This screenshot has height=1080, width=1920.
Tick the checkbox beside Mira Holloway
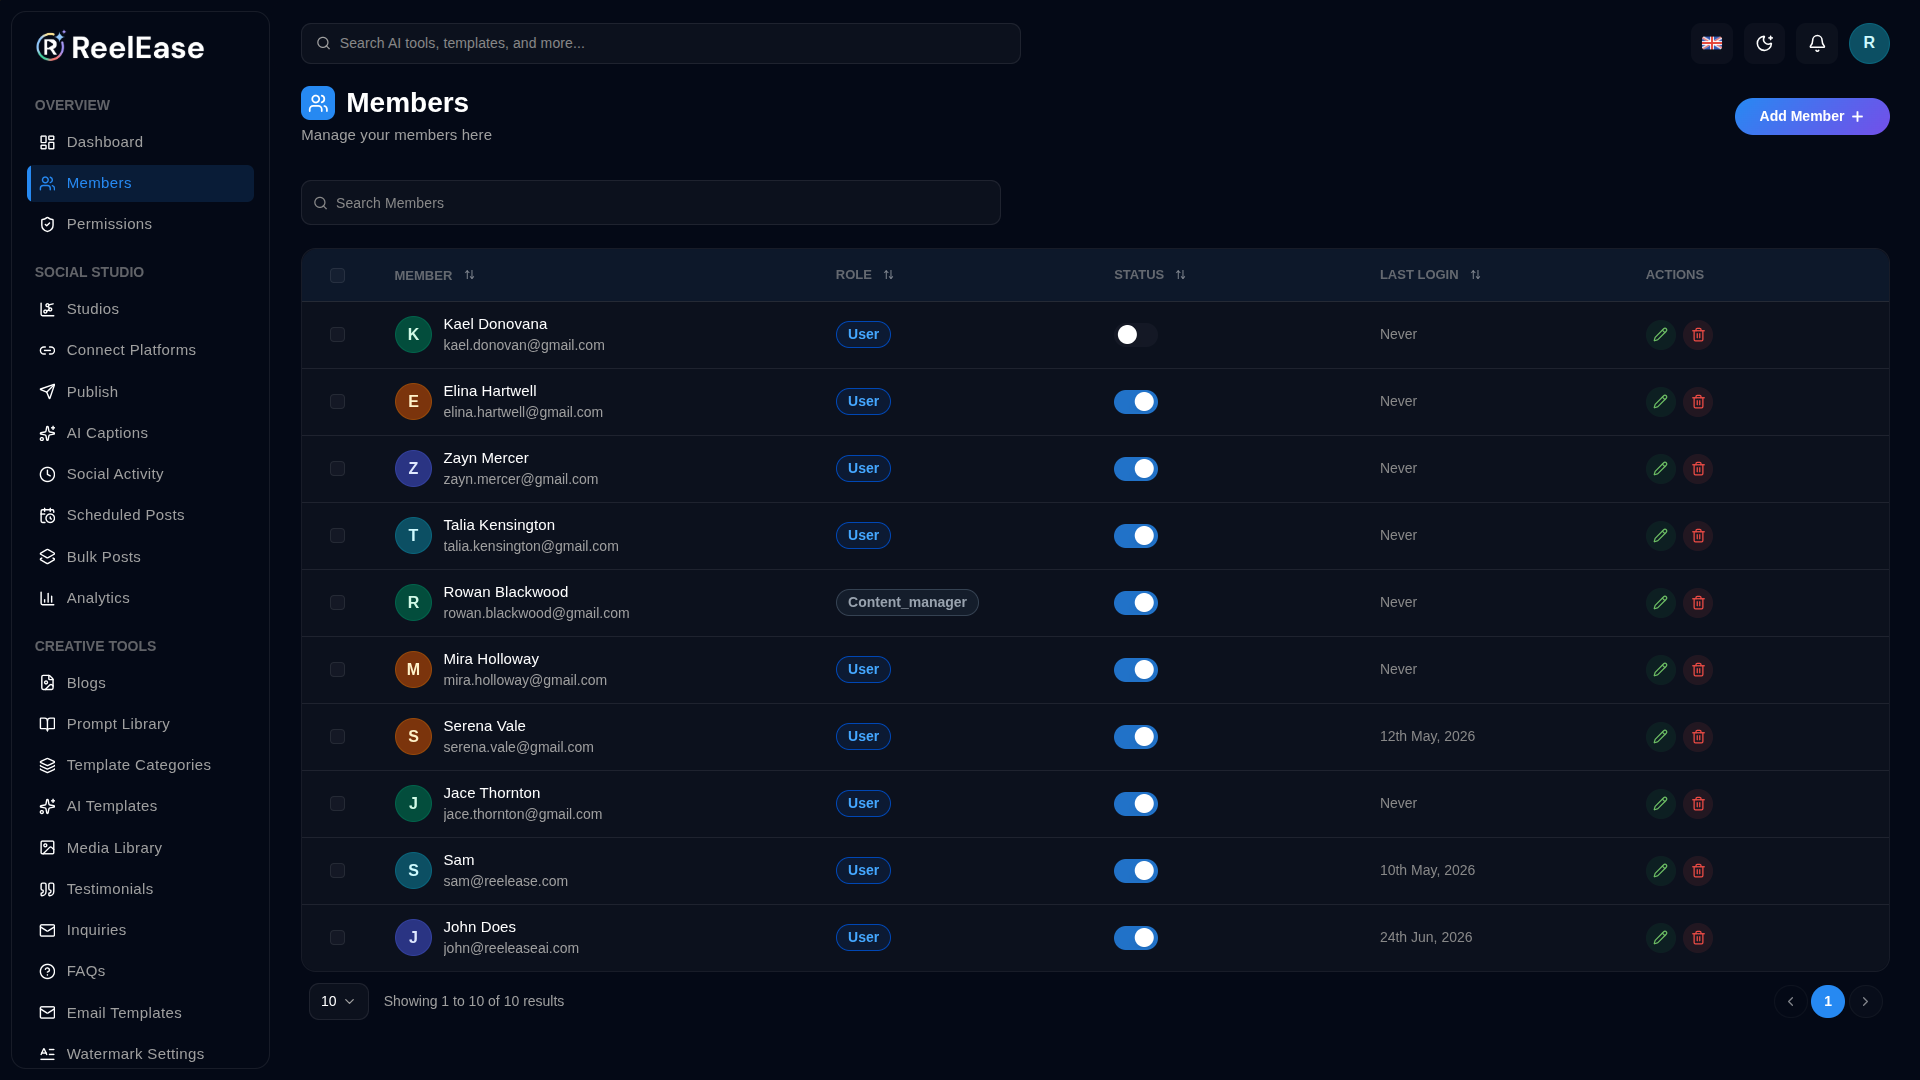pos(337,670)
